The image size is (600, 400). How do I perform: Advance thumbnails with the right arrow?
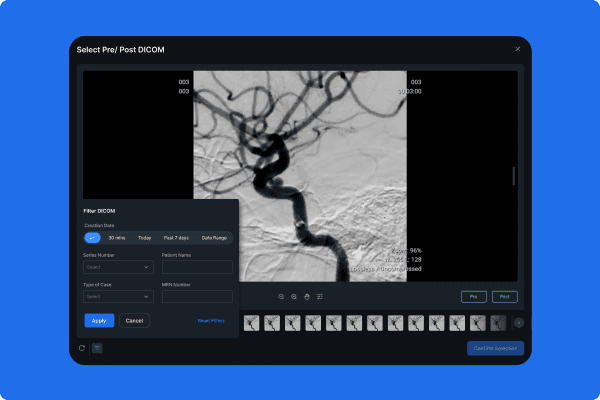[x=518, y=323]
